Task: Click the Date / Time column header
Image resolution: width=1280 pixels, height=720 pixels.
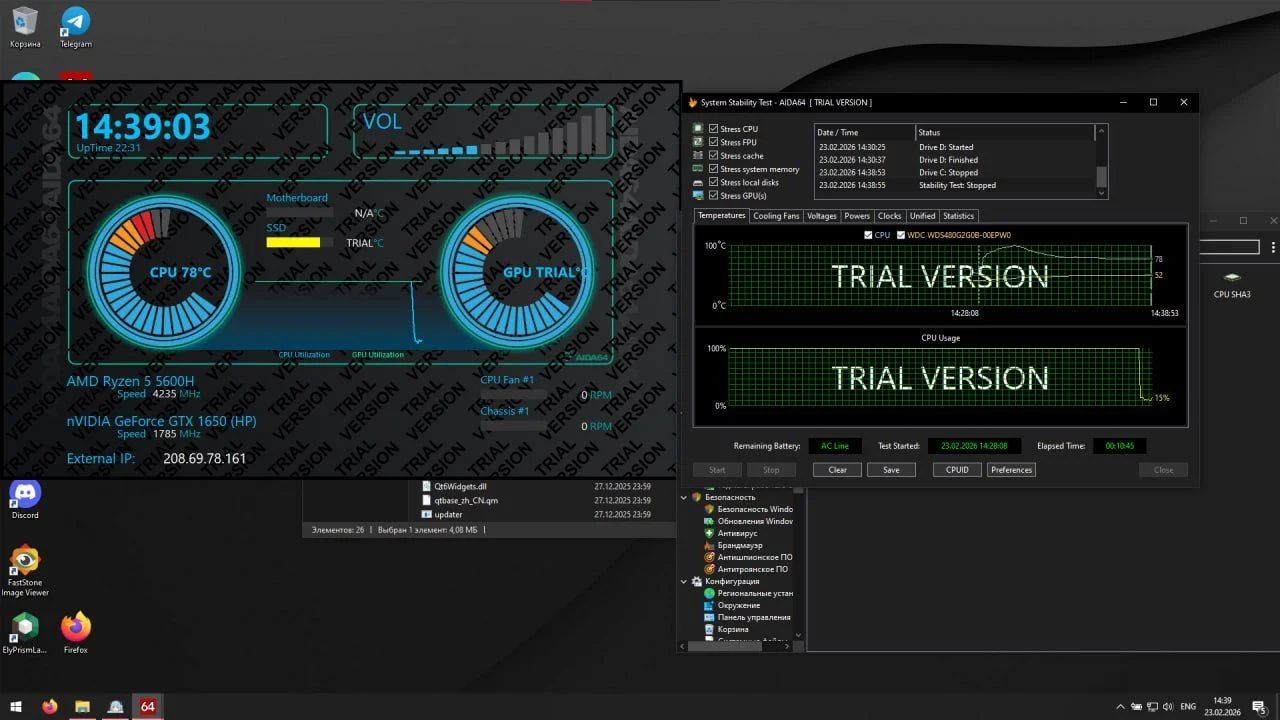Action: click(x=865, y=132)
